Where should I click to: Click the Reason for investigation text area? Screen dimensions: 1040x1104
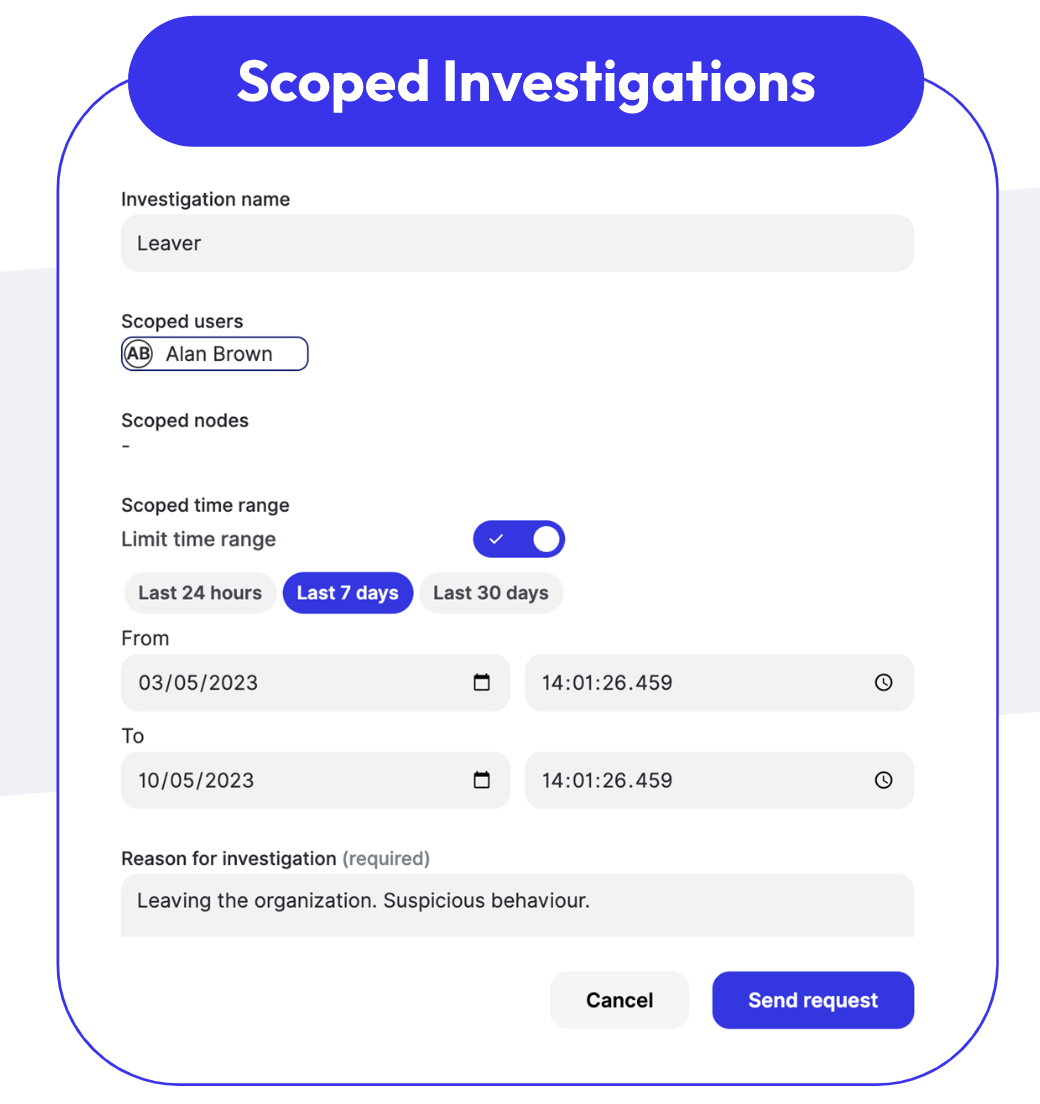point(517,905)
